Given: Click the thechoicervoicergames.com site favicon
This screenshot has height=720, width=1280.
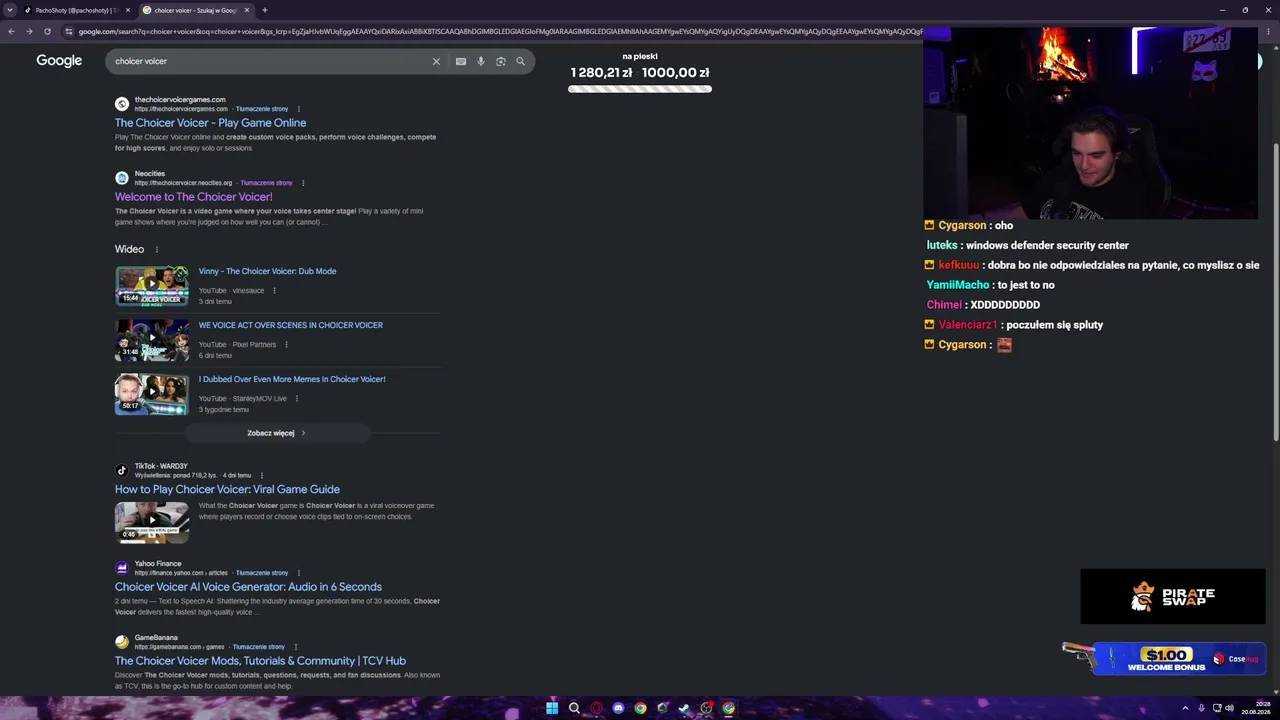Looking at the screenshot, I should click(x=122, y=104).
